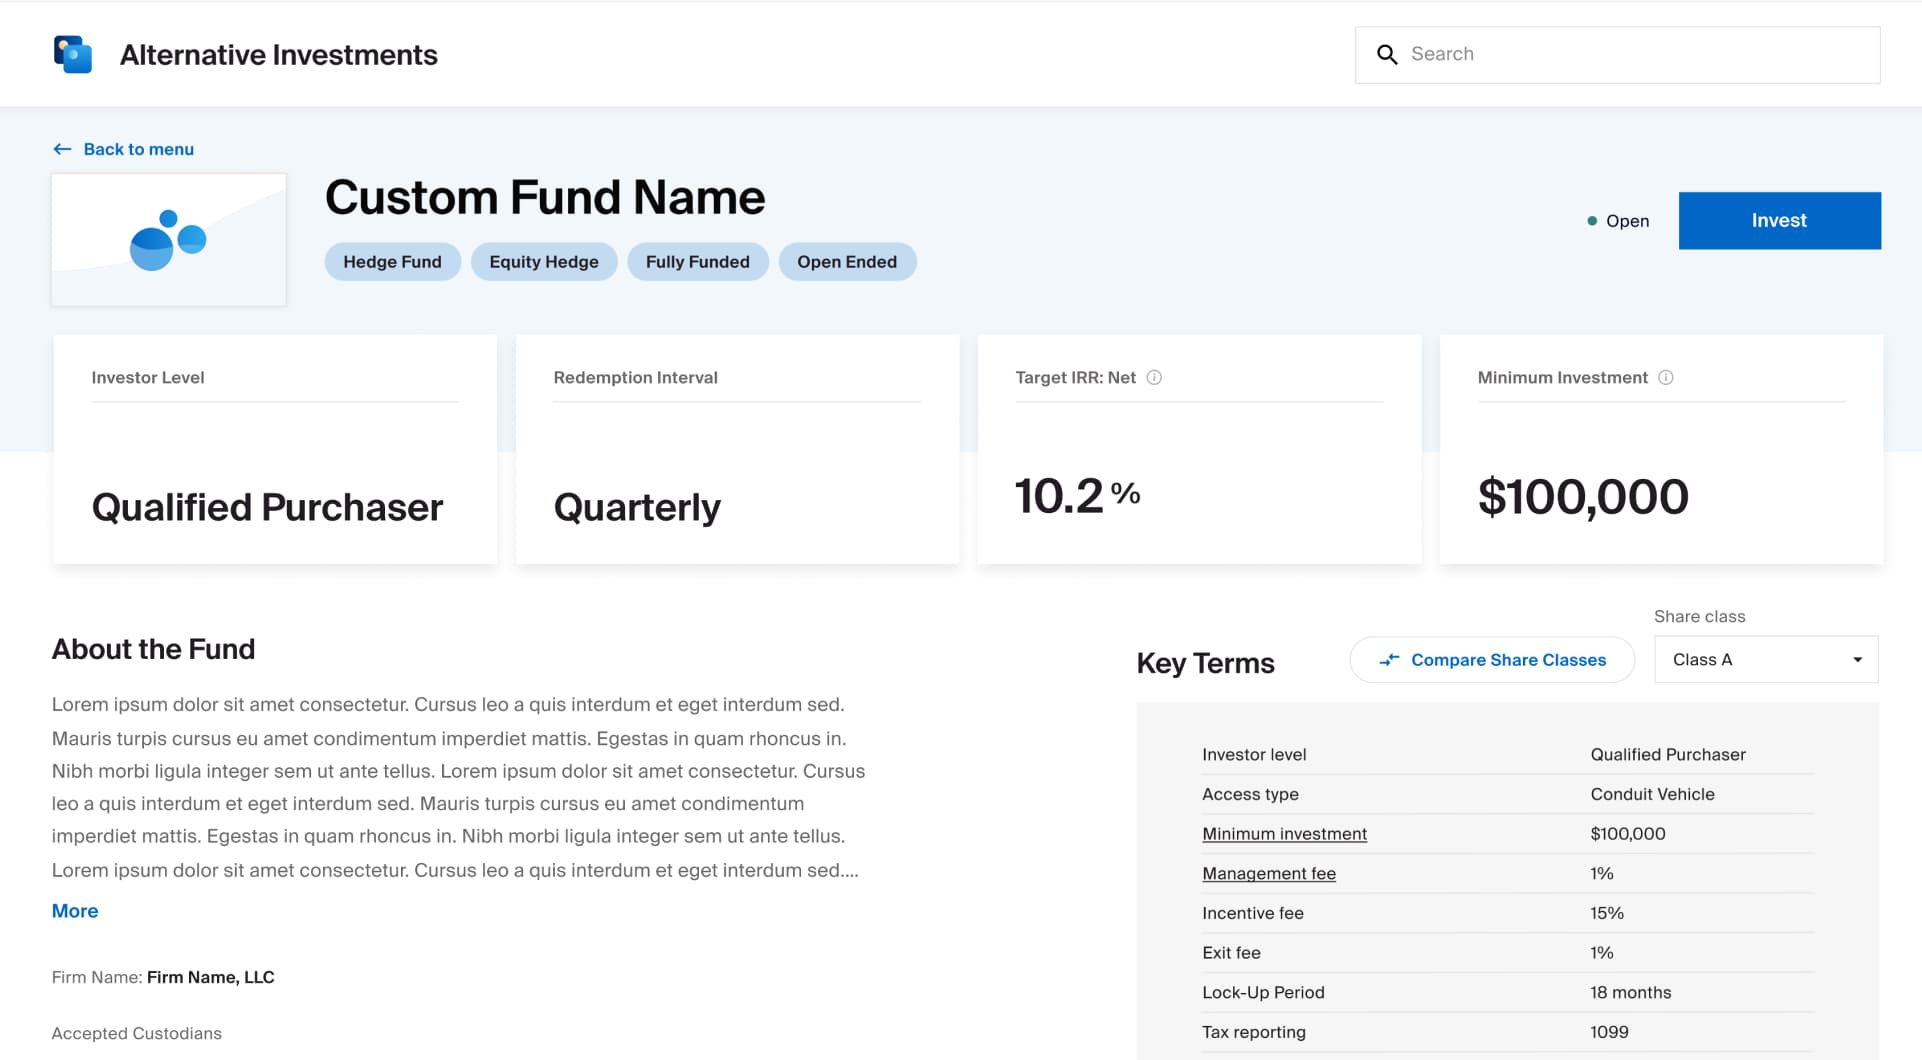Viewport: 1922px width, 1060px height.
Task: Click the back arrow icon
Action: (62, 148)
